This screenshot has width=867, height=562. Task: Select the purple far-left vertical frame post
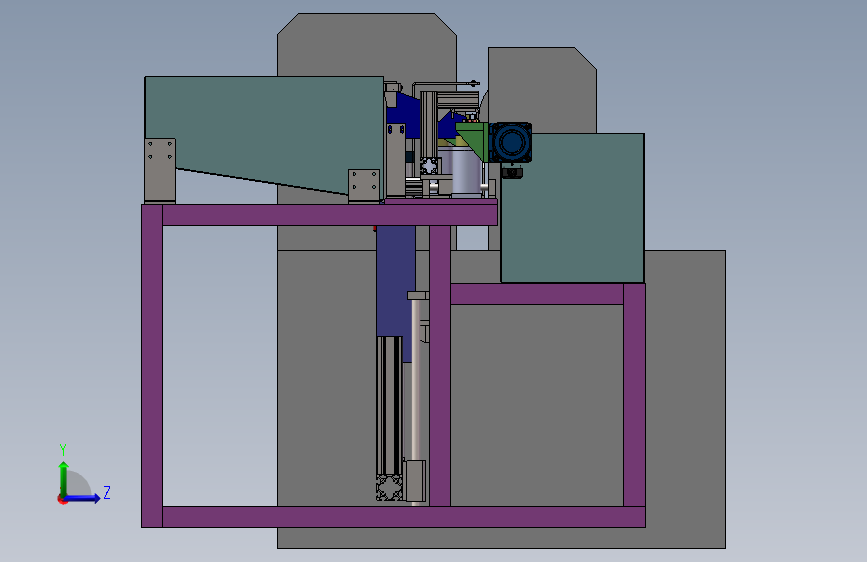coord(152,365)
